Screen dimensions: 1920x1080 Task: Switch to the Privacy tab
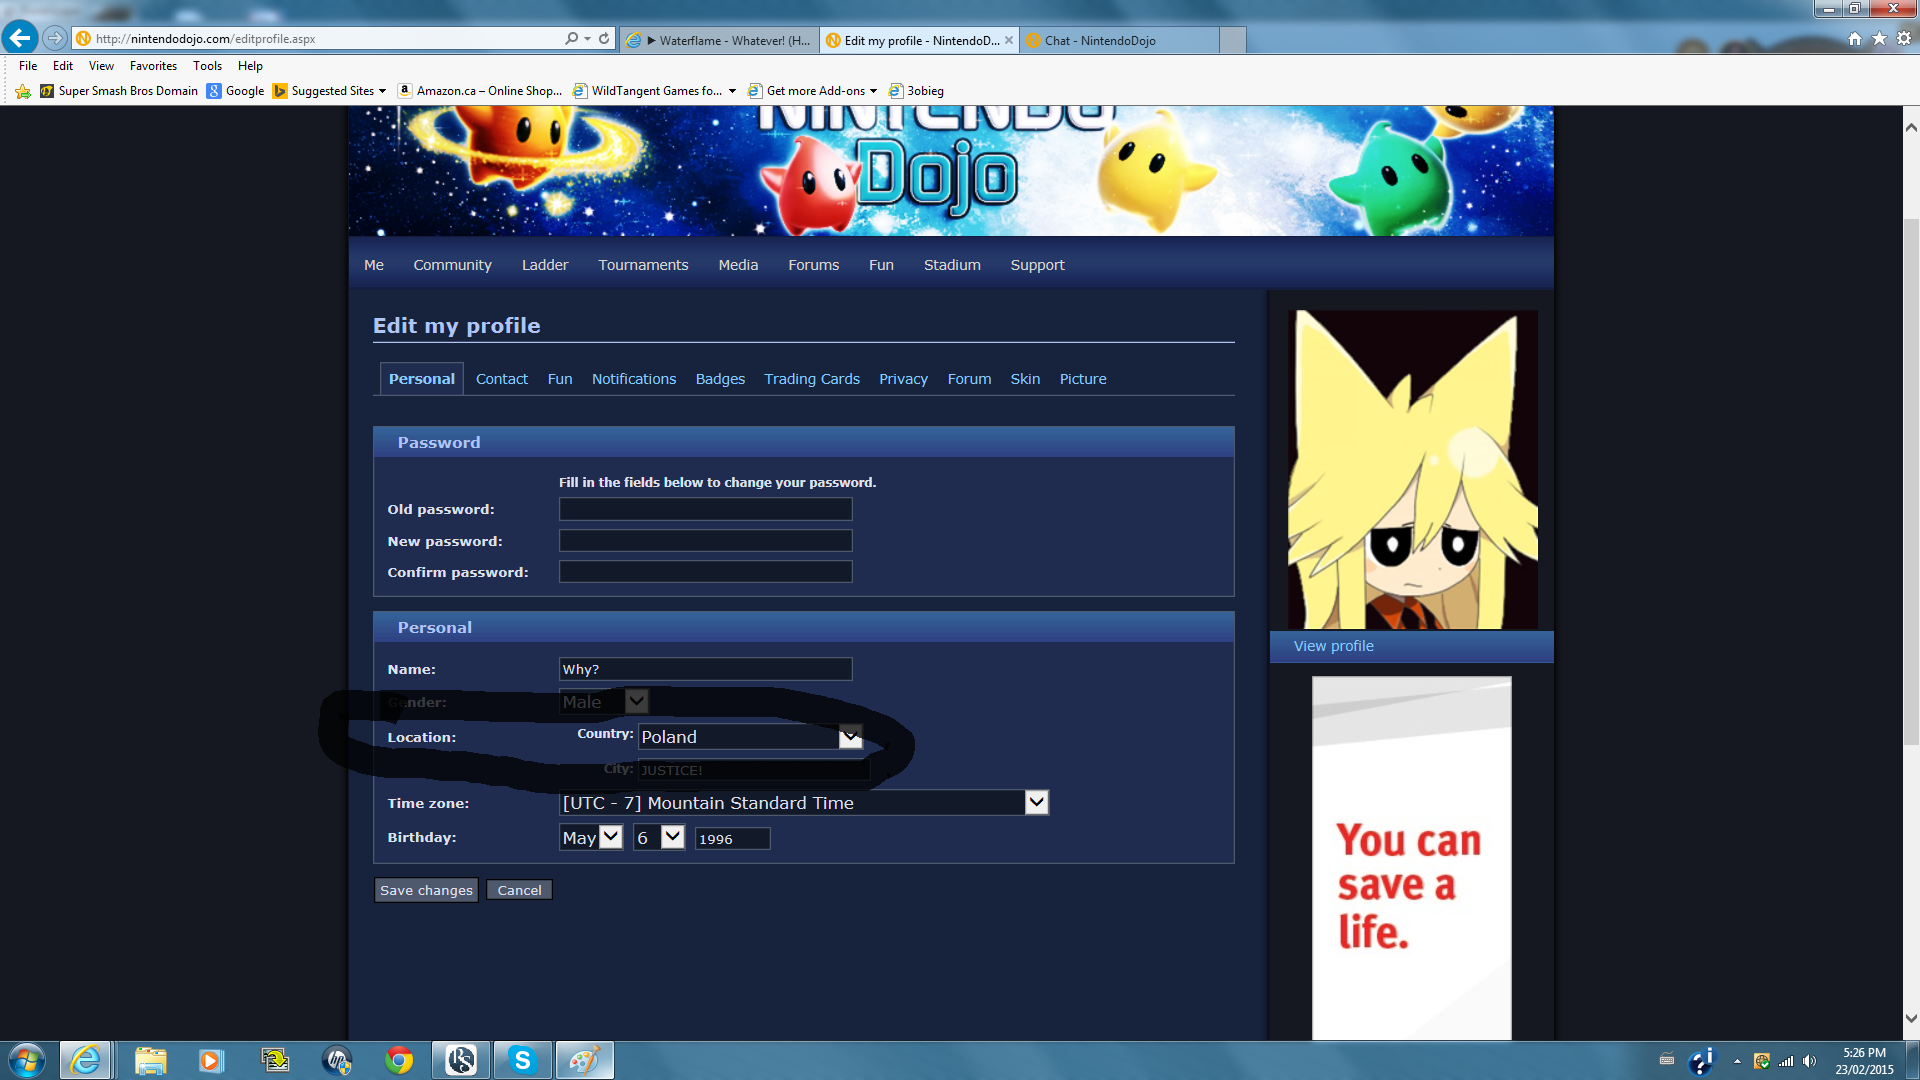[x=903, y=379]
